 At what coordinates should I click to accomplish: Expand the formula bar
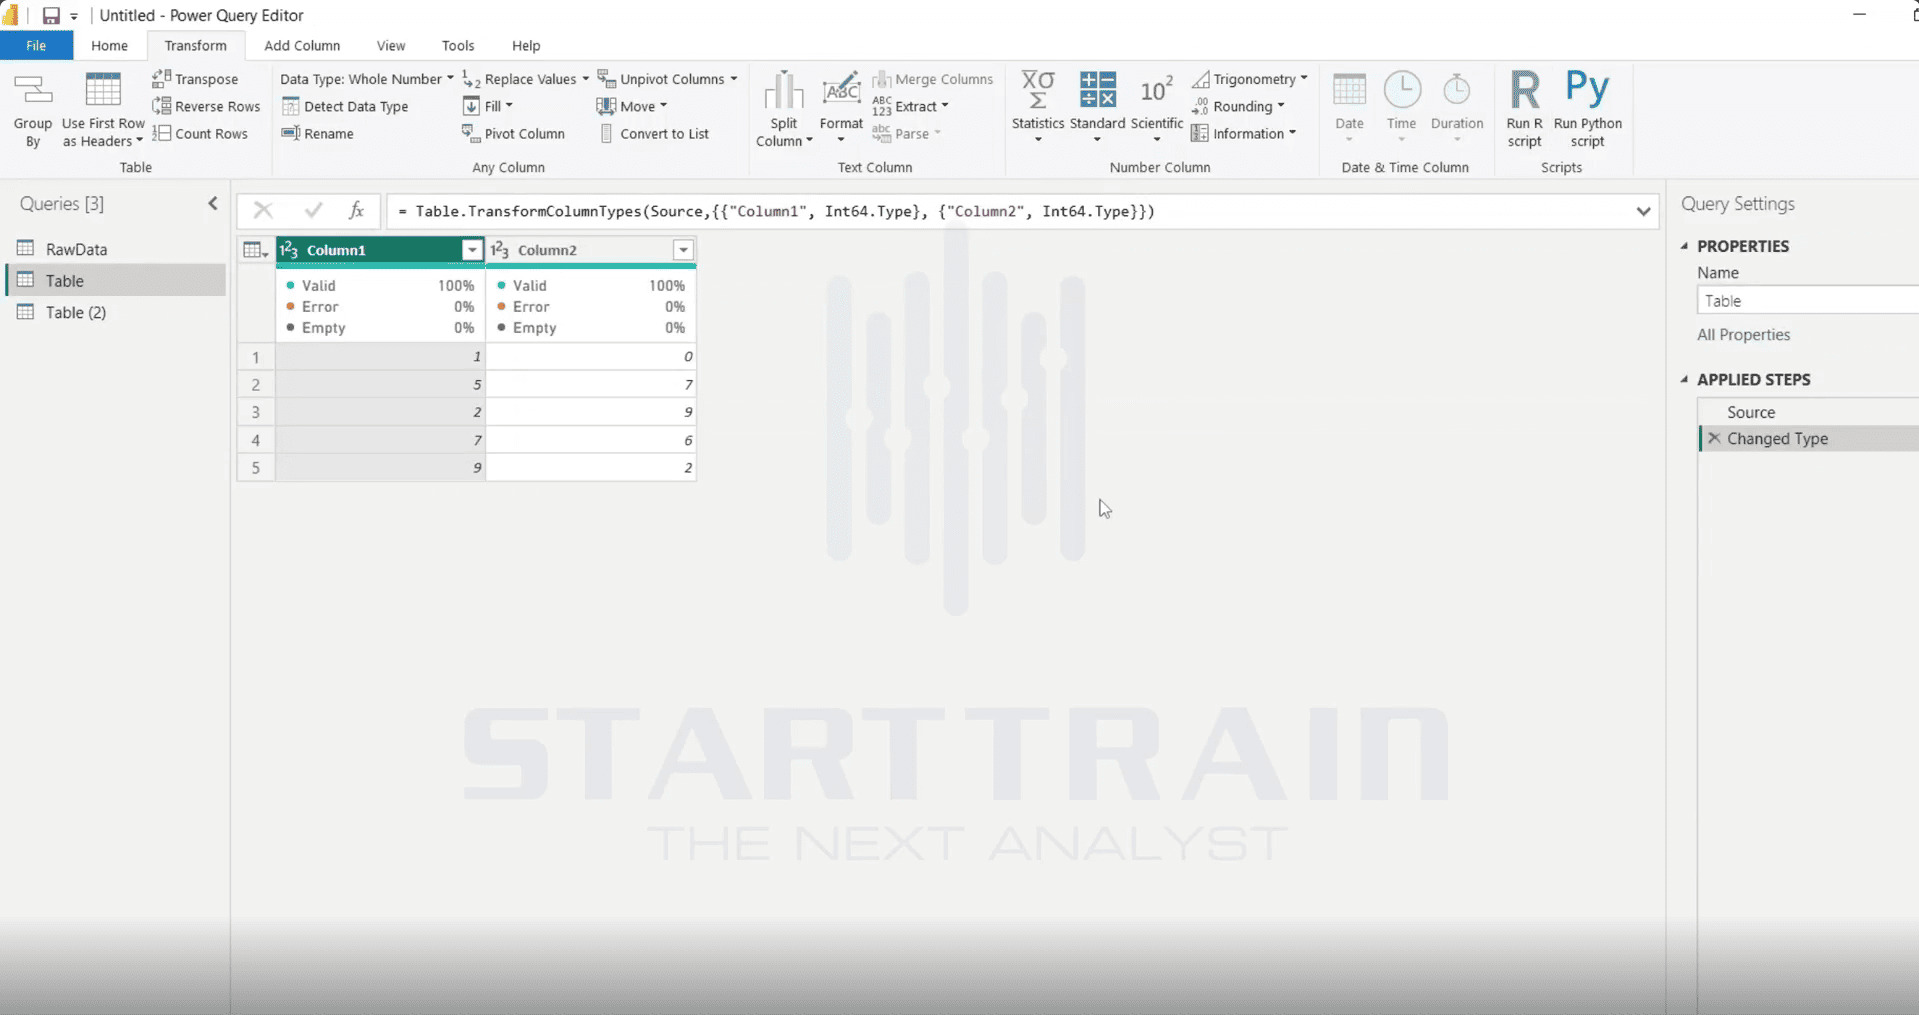(x=1643, y=211)
